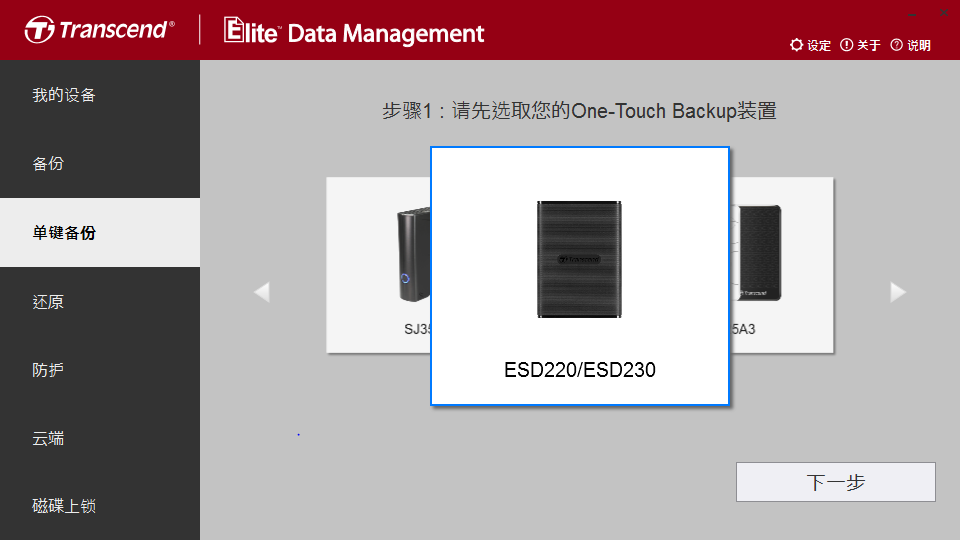This screenshot has height=540, width=960.
Task: Choose the SJ35 desktop drive card
Action: [x=378, y=265]
